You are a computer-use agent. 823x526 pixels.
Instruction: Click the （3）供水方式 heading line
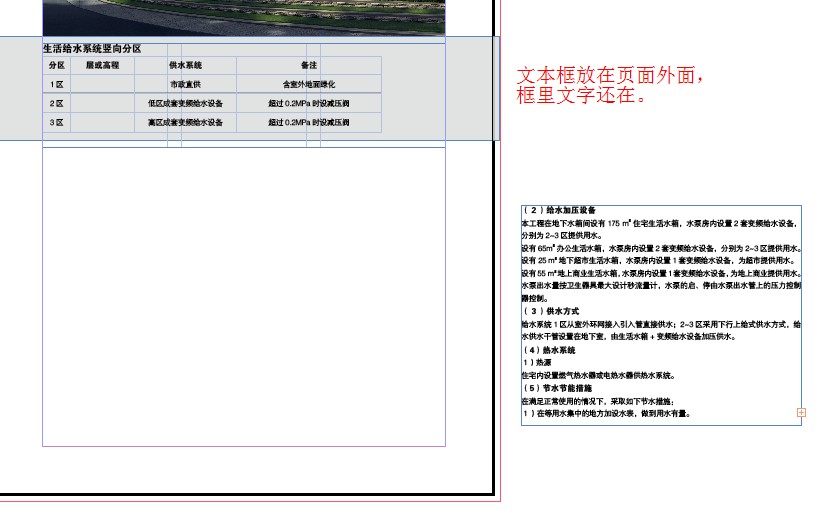[551, 311]
